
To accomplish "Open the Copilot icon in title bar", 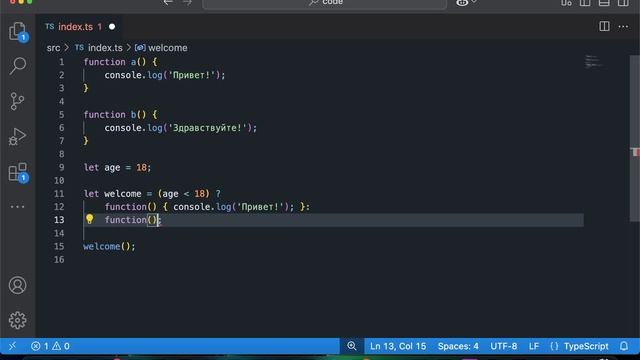I will [462, 2].
